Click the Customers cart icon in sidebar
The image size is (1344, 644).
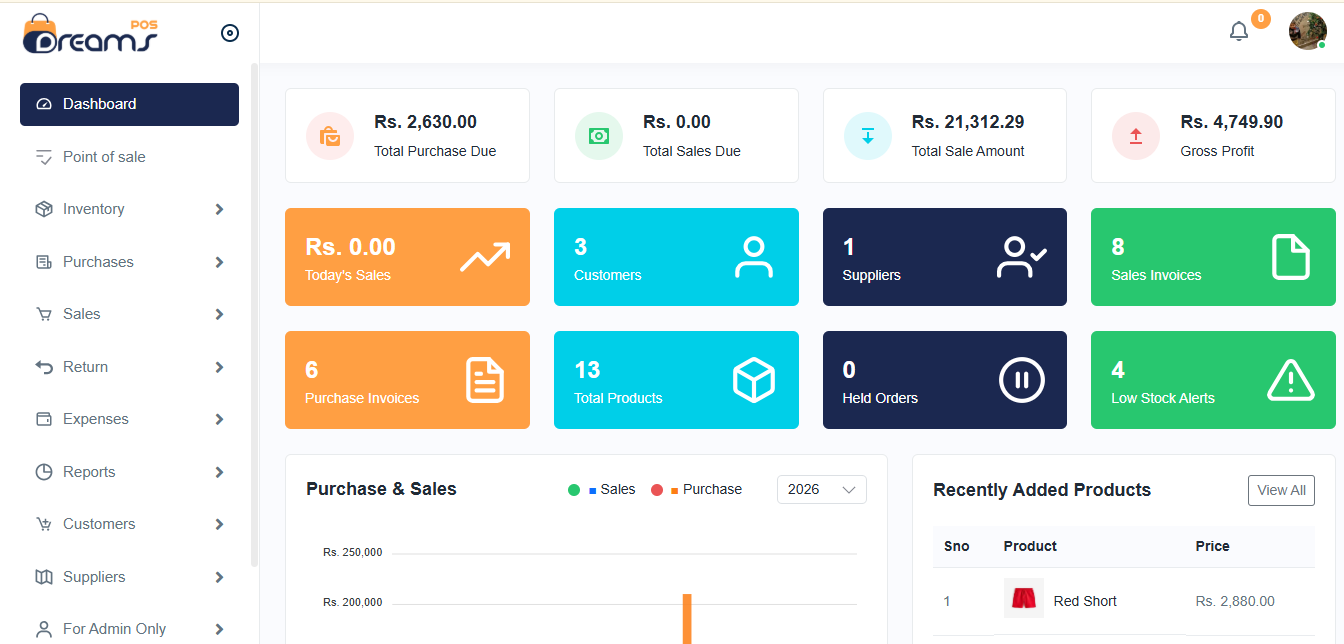click(44, 524)
